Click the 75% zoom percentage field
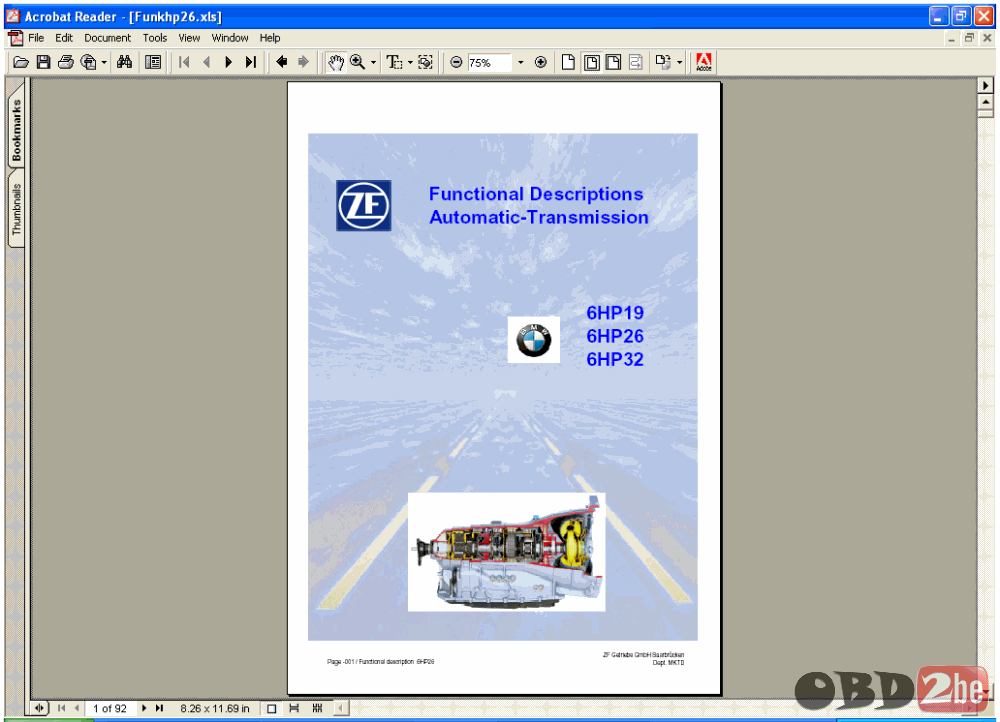The height and width of the screenshot is (722, 1000). click(x=490, y=63)
